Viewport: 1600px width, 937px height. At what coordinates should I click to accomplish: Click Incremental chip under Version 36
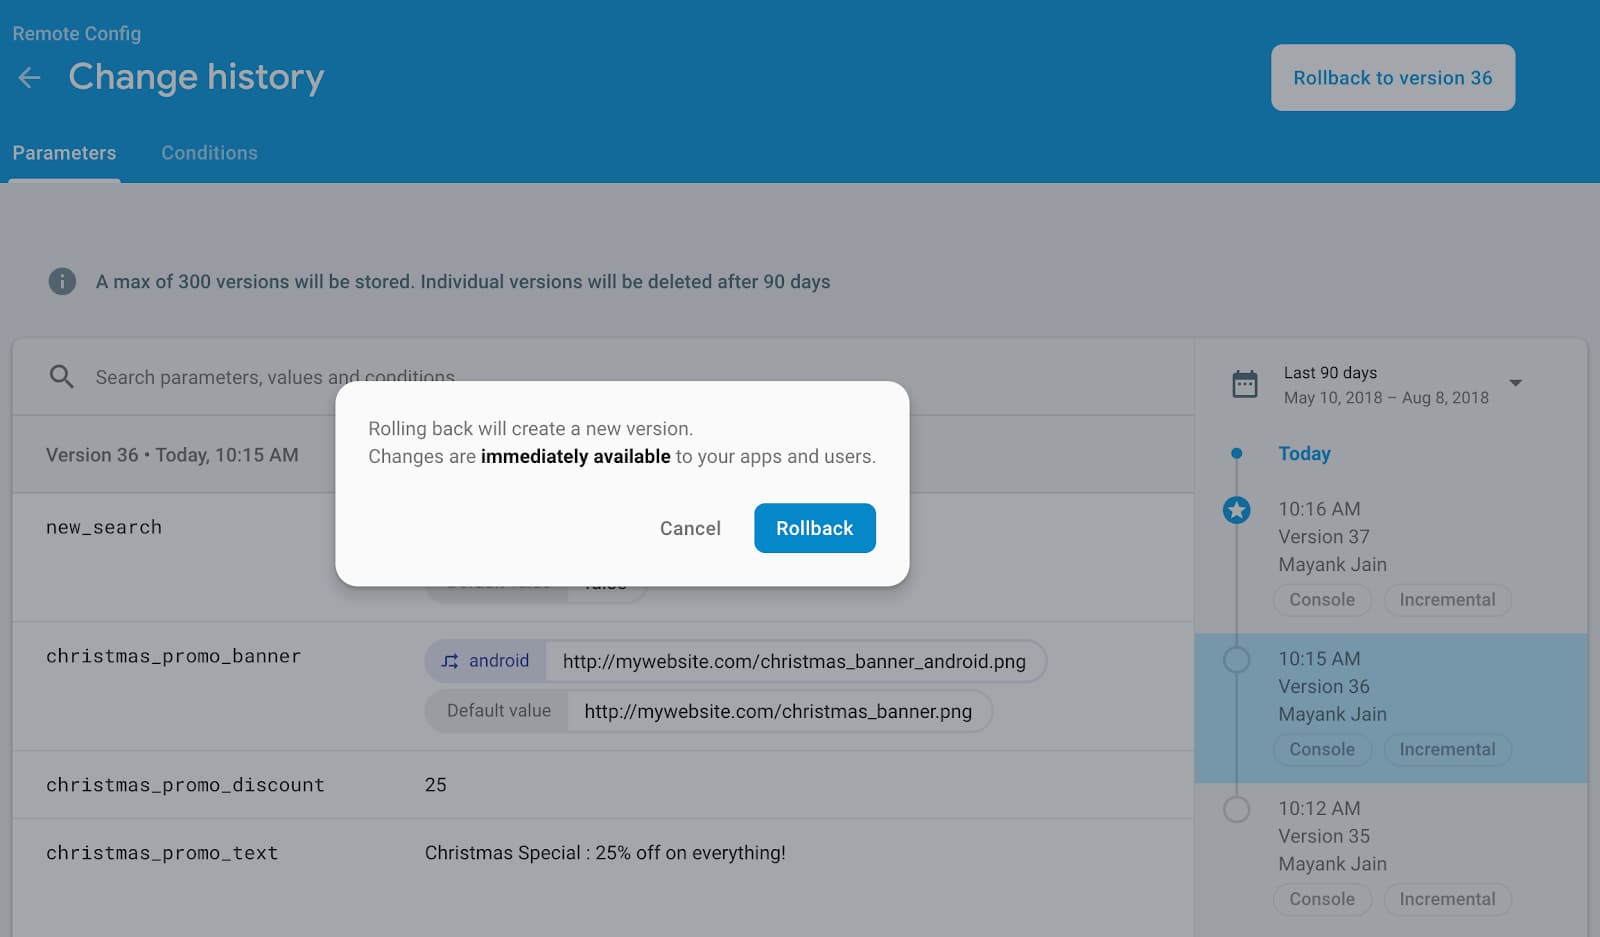point(1447,750)
